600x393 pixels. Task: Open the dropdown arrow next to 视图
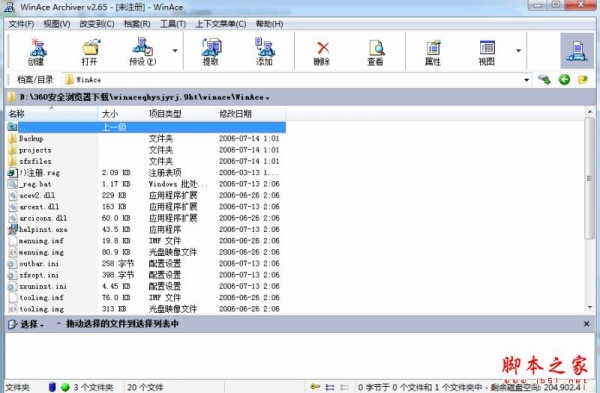tap(518, 51)
